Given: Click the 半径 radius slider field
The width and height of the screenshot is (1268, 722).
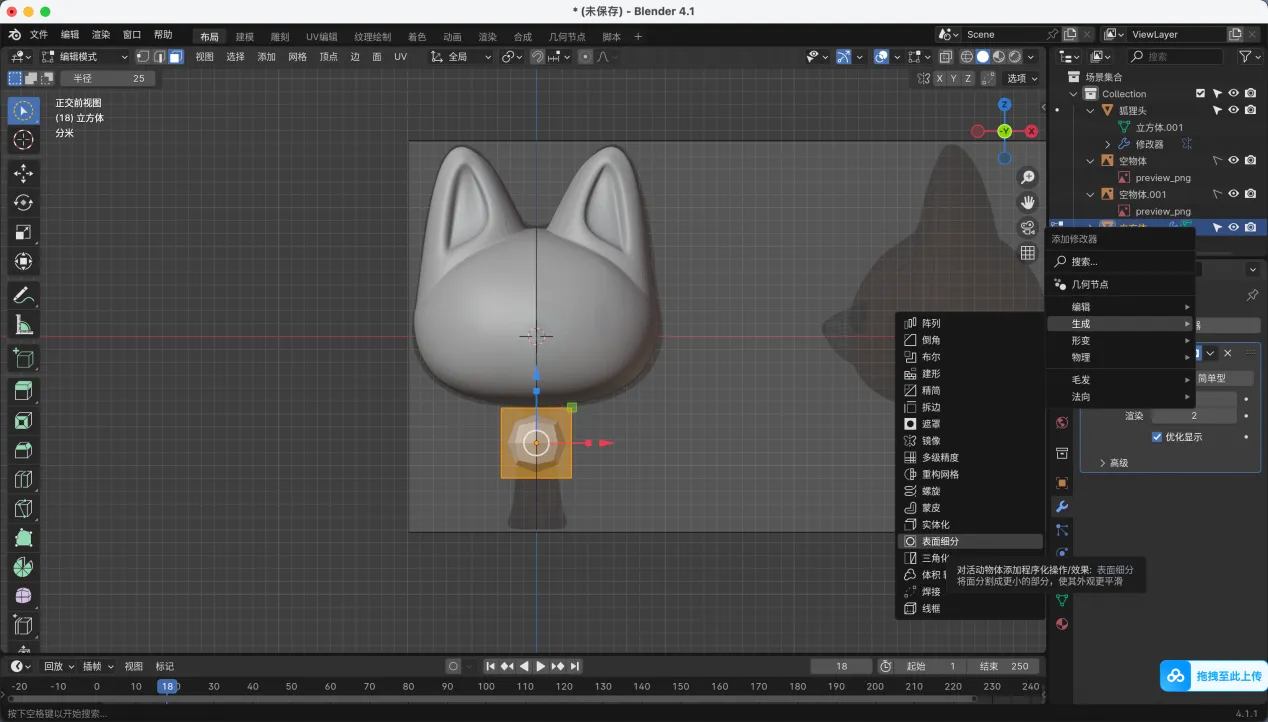Looking at the screenshot, I should pos(107,78).
